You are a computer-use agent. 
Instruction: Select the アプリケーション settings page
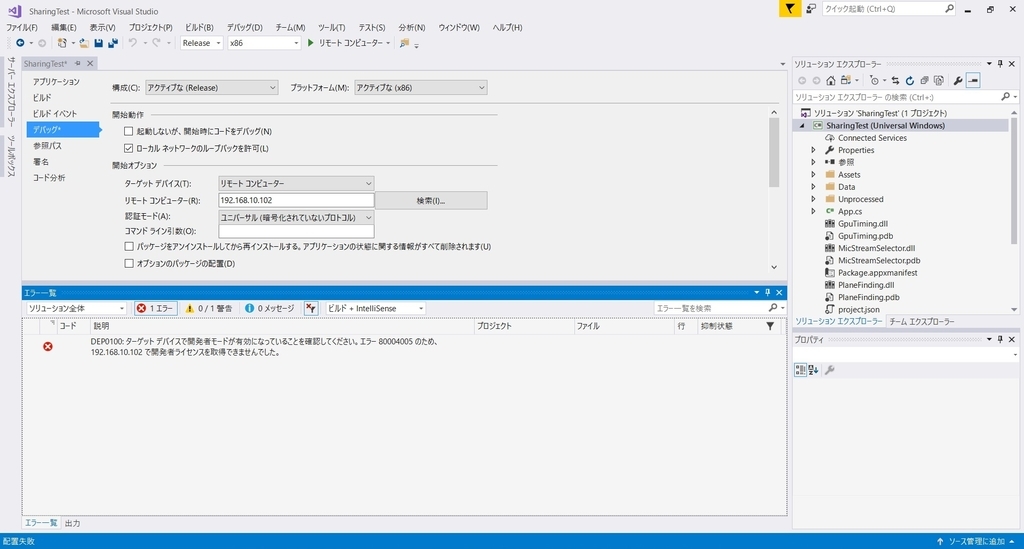56,82
